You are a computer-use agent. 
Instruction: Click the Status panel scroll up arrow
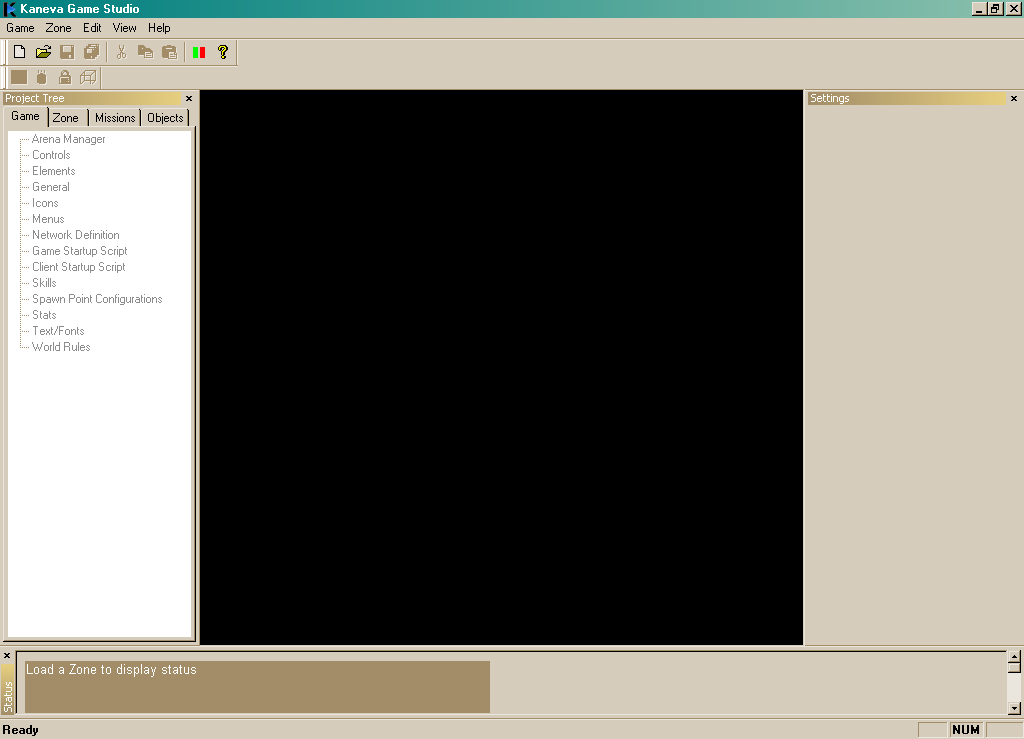coord(1014,657)
